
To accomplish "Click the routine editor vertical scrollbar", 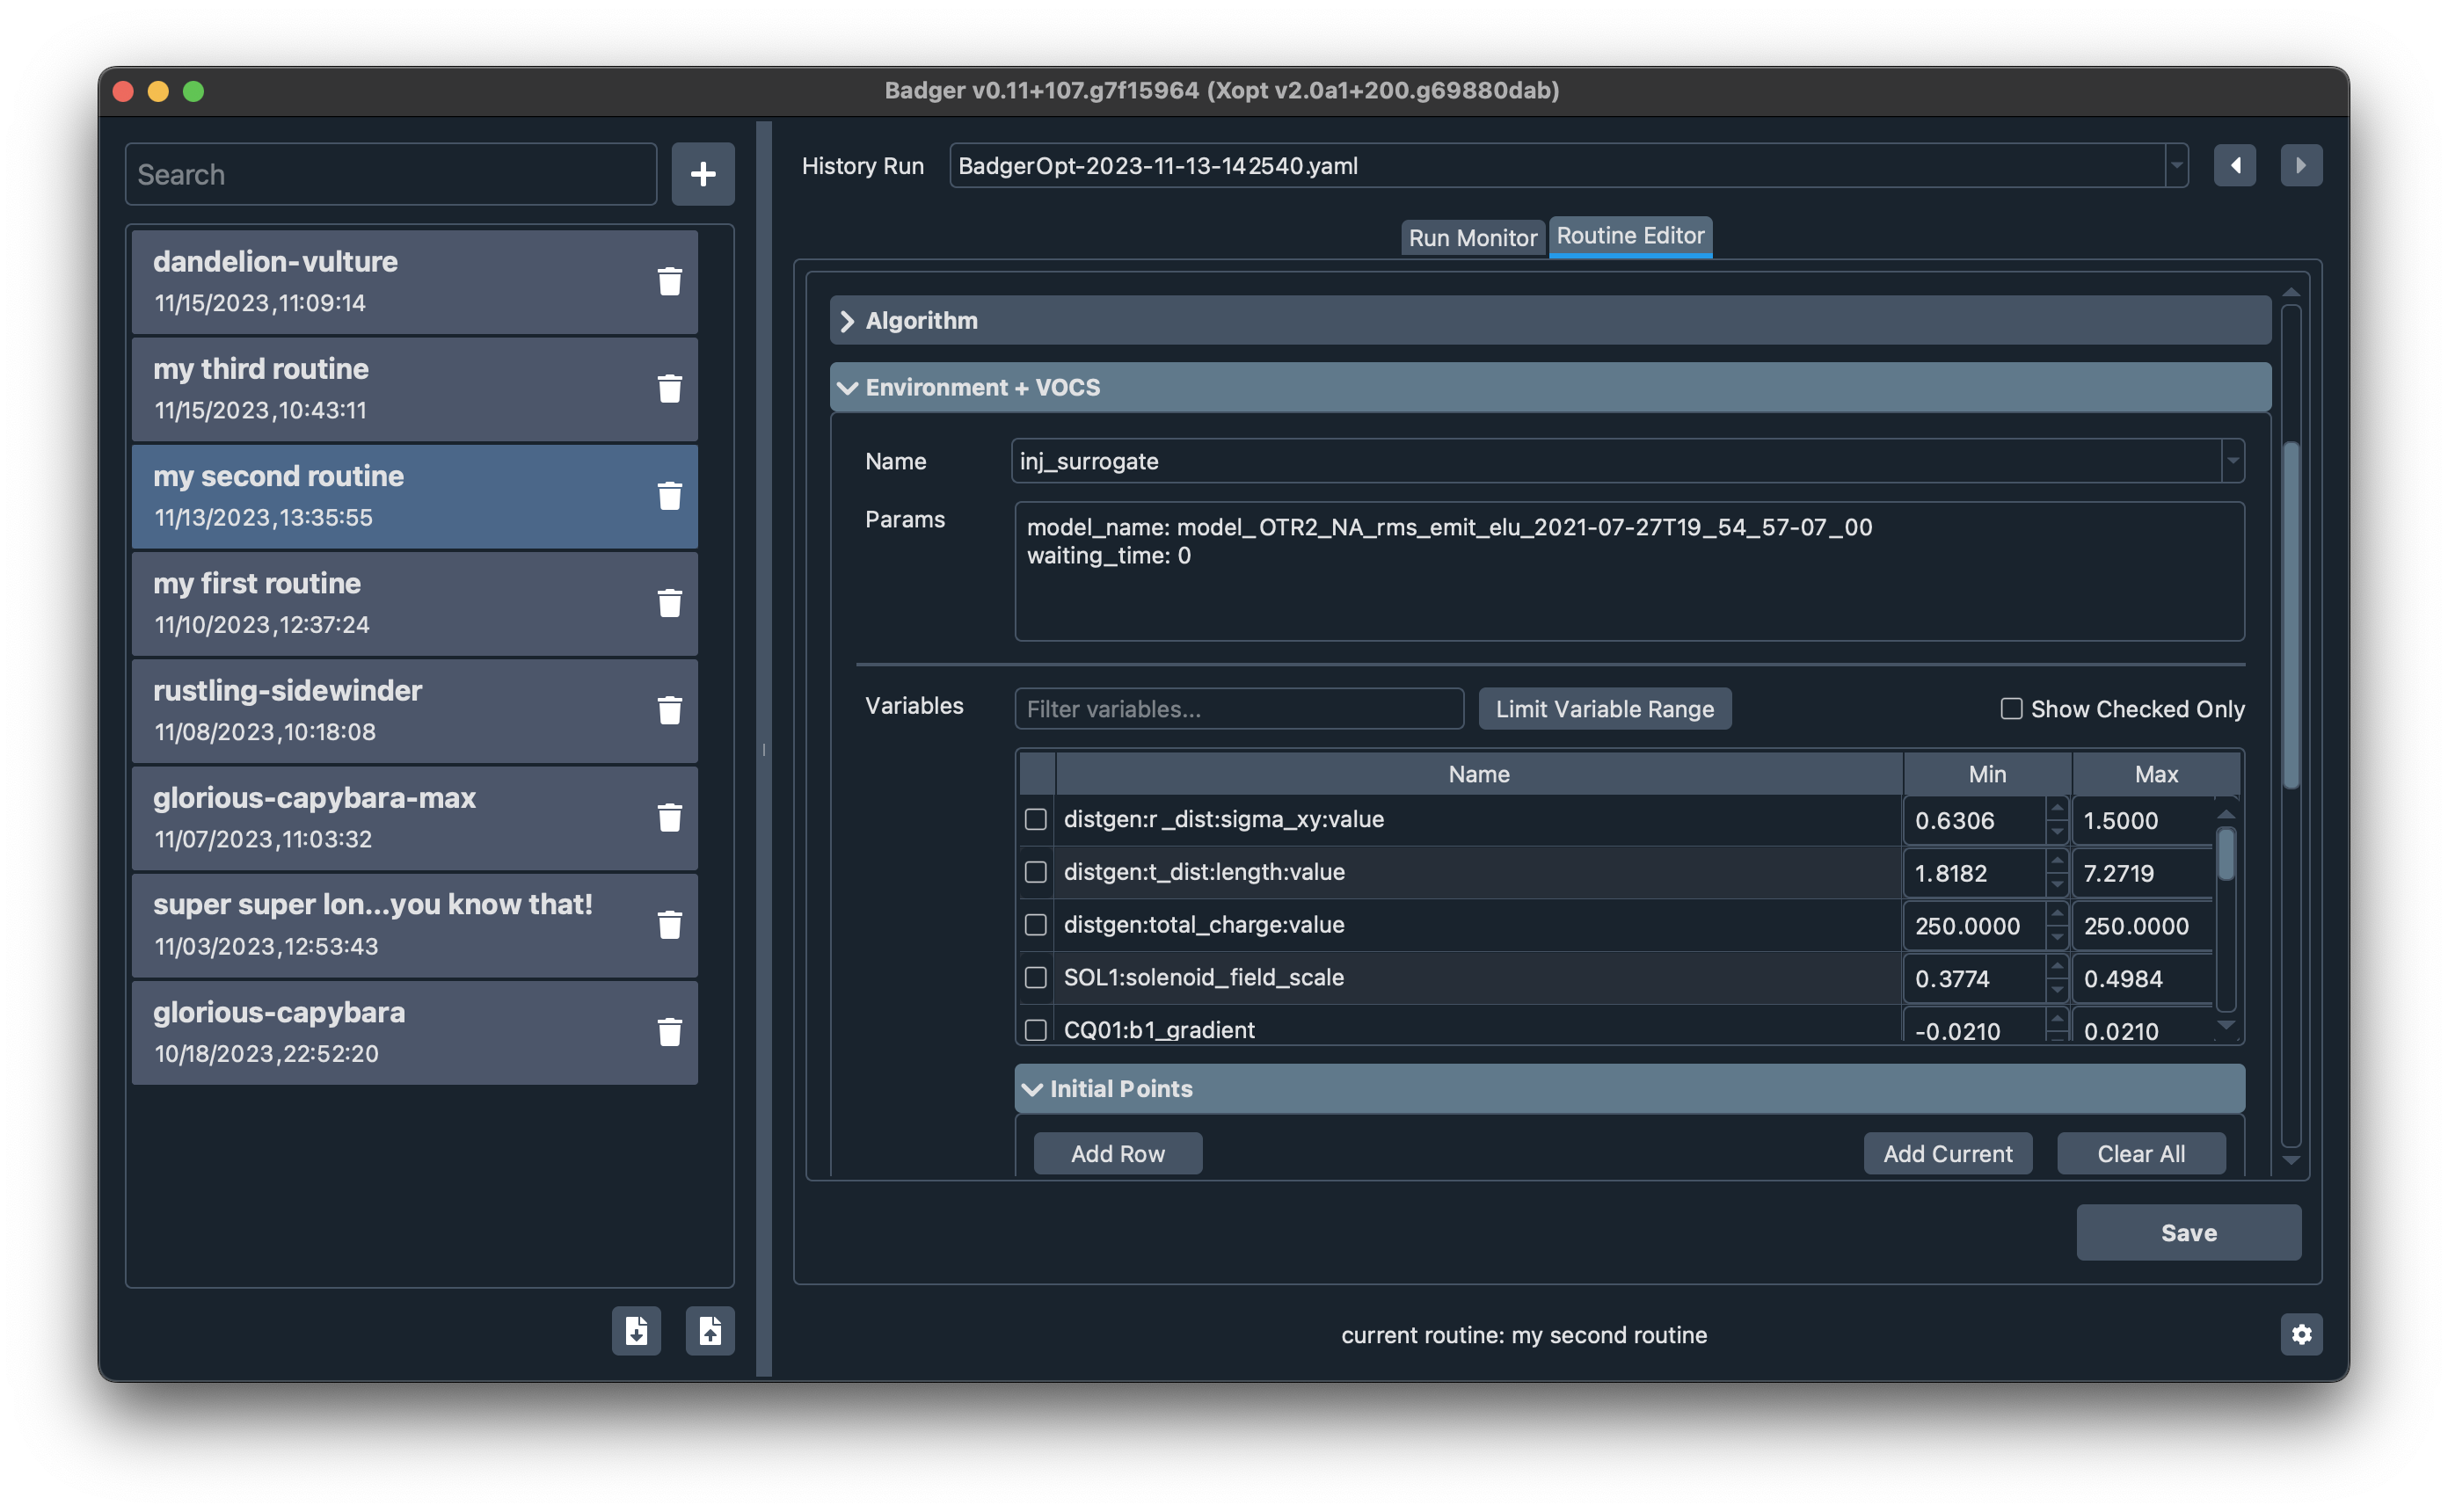I will pyautogui.click(x=2291, y=615).
